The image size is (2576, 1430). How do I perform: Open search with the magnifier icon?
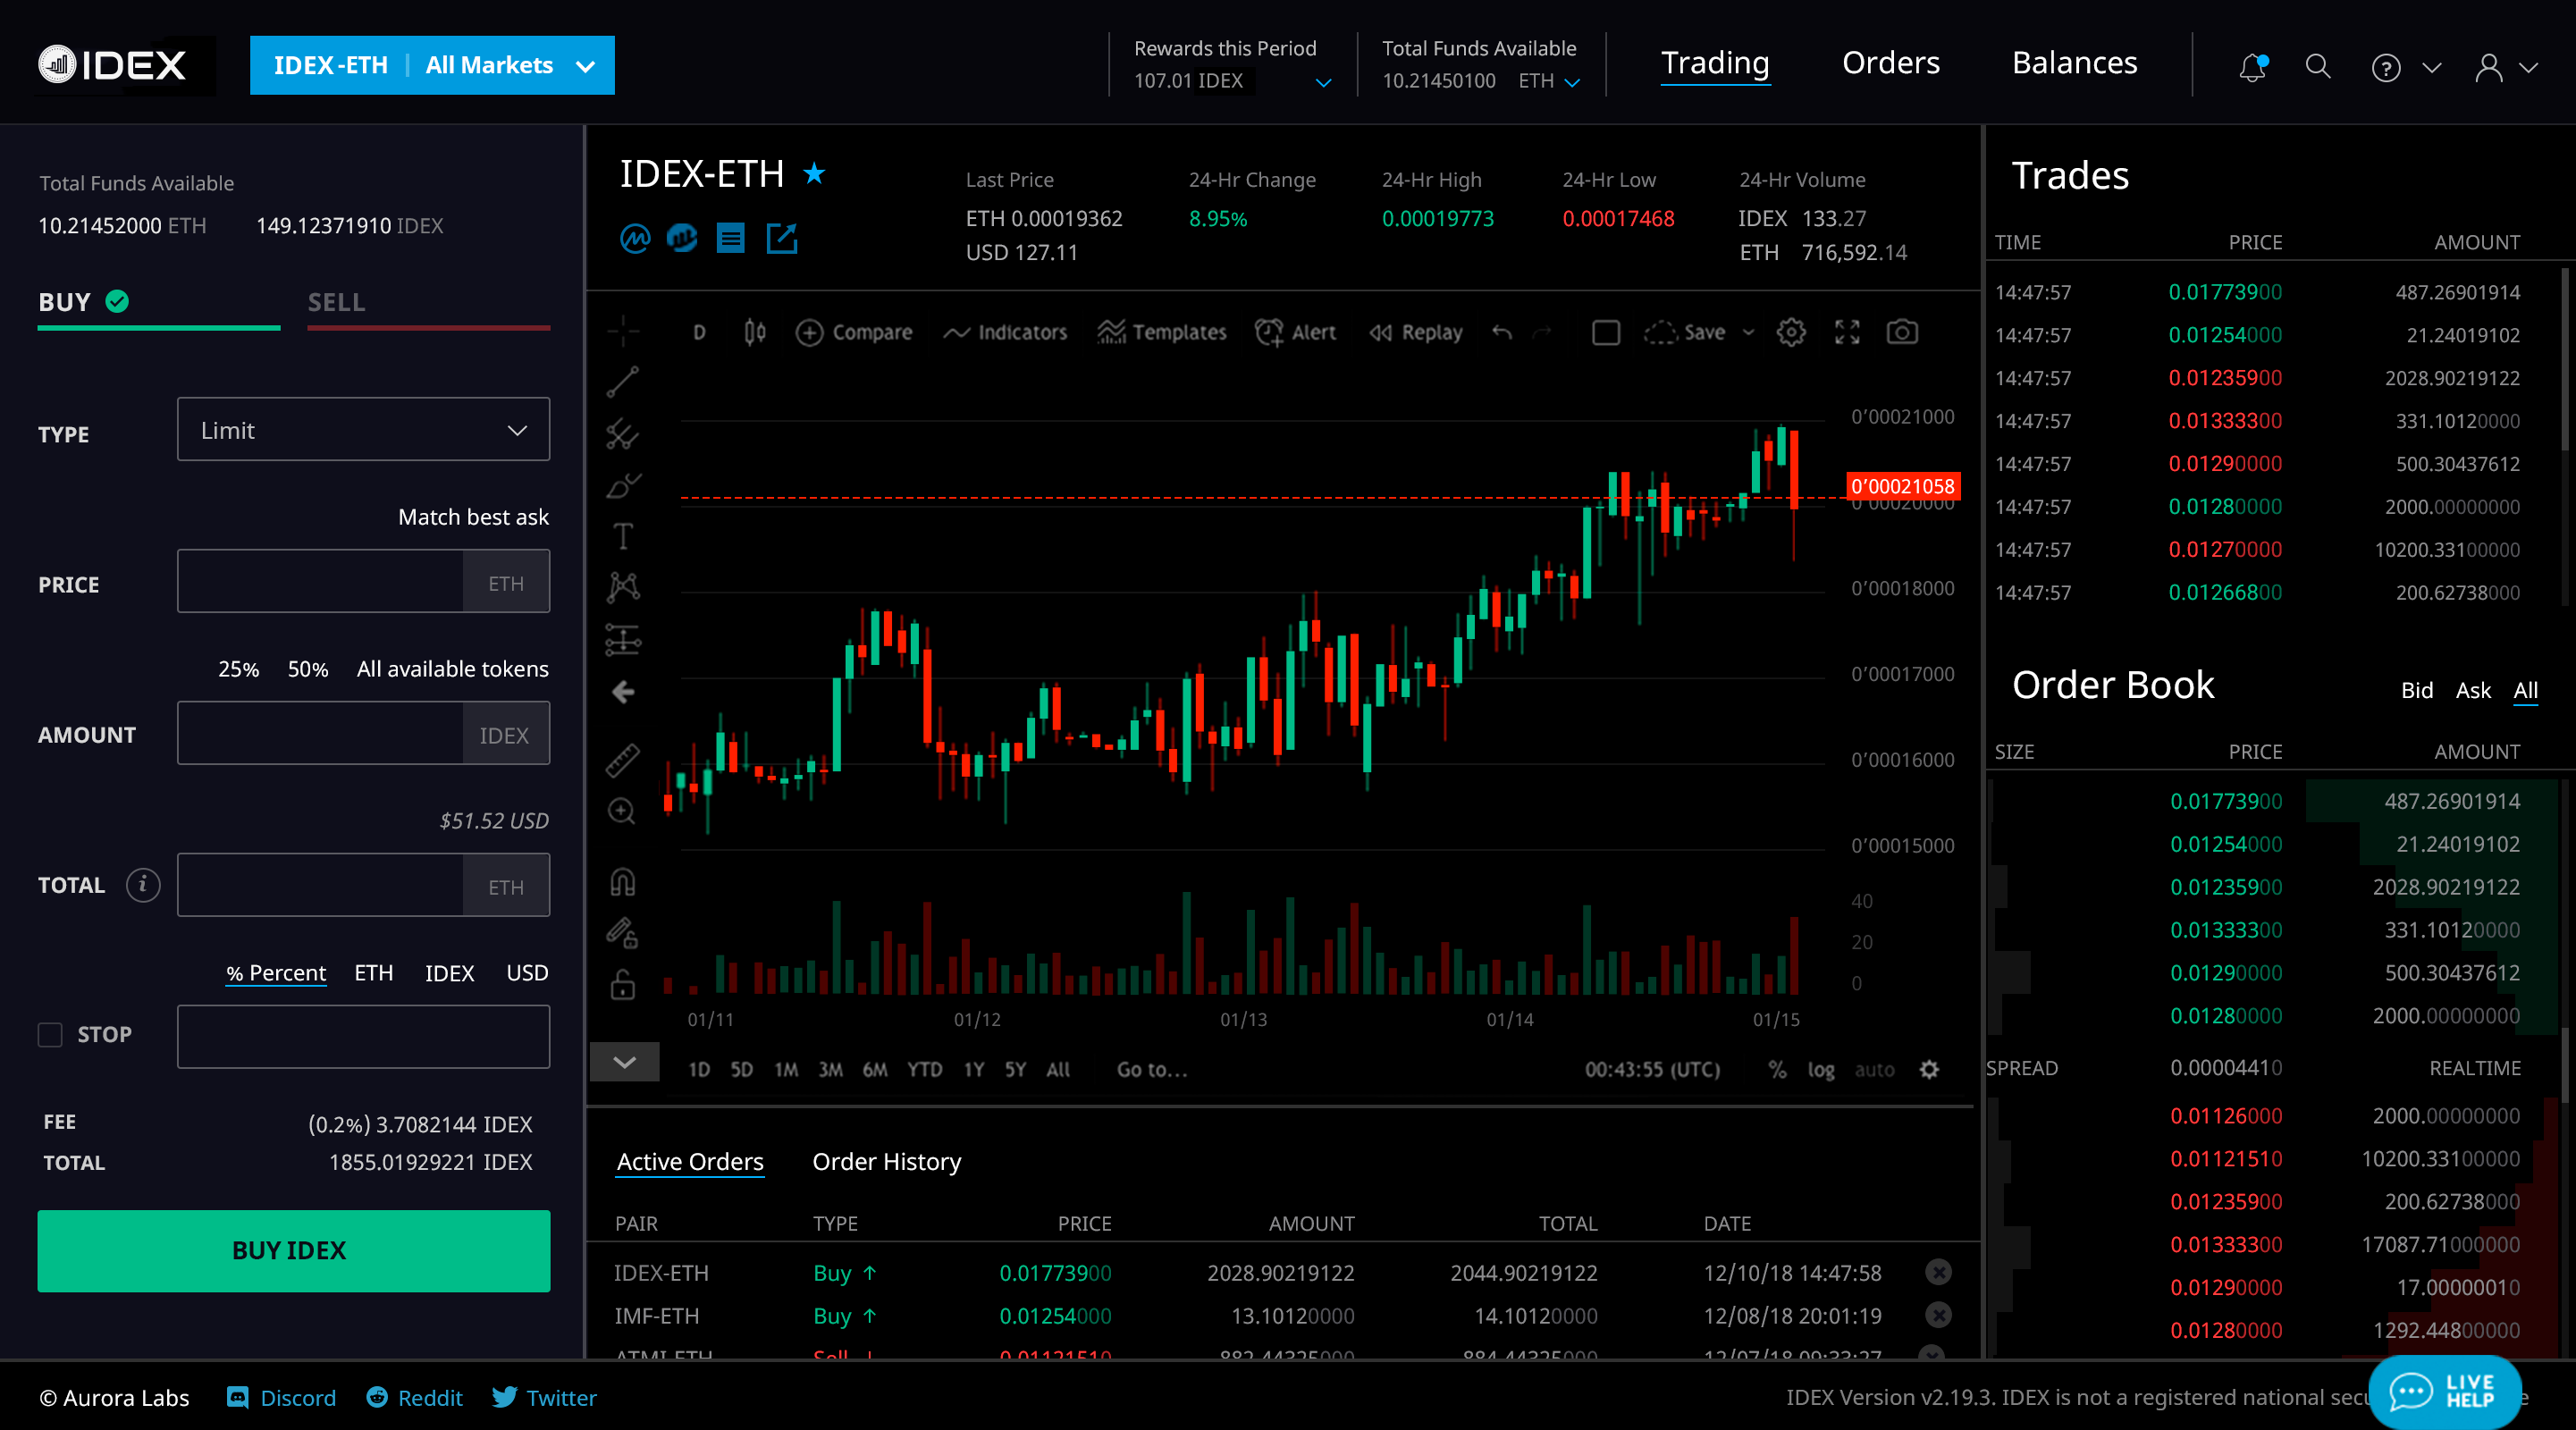coord(2317,67)
